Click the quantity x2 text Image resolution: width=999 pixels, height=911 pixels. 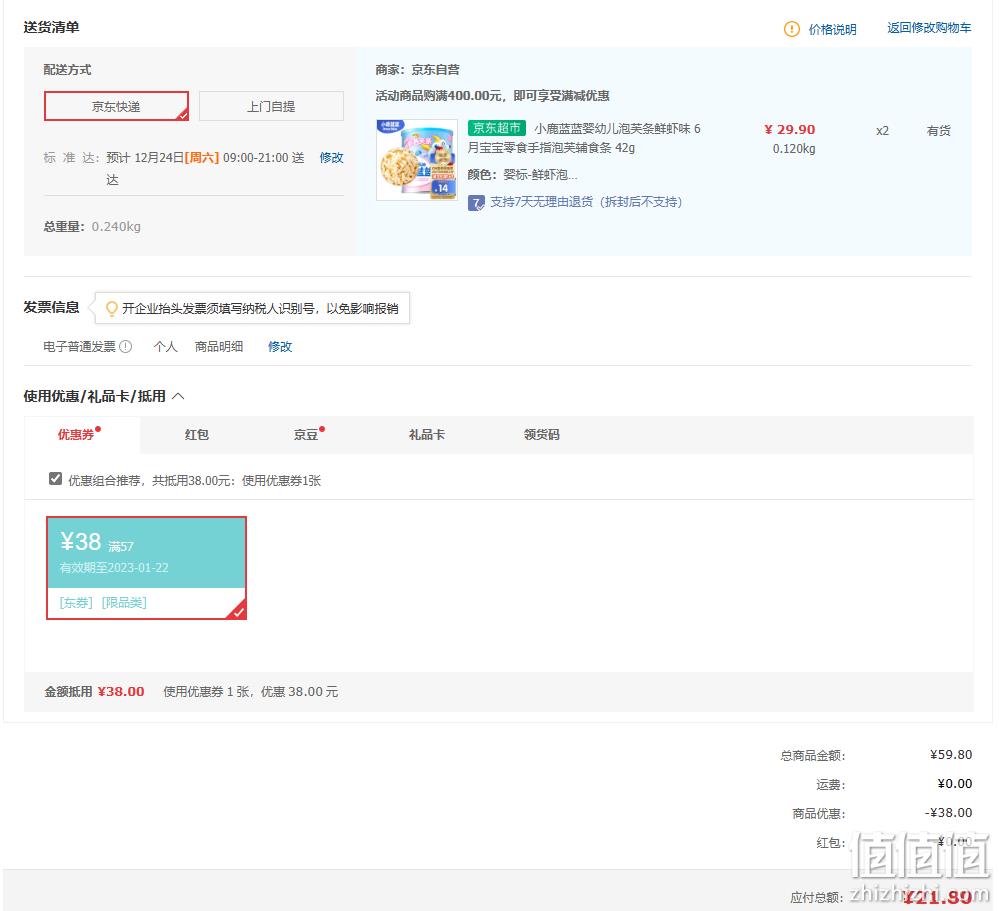[x=882, y=131]
